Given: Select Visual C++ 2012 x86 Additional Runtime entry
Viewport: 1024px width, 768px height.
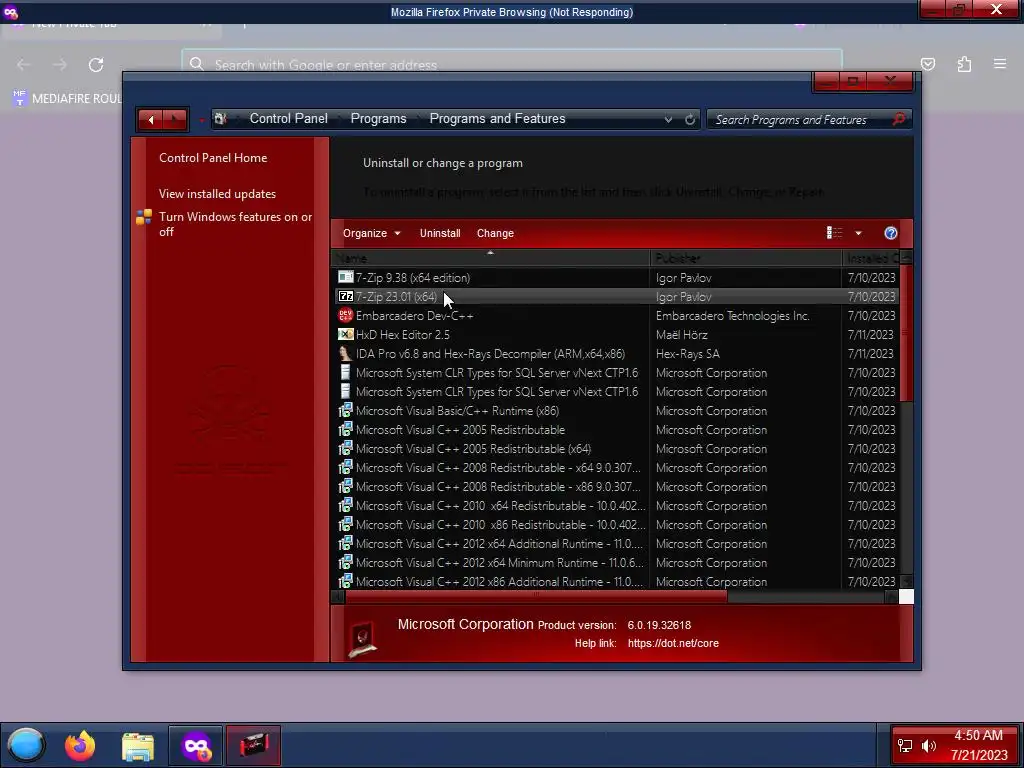Looking at the screenshot, I should click(499, 581).
